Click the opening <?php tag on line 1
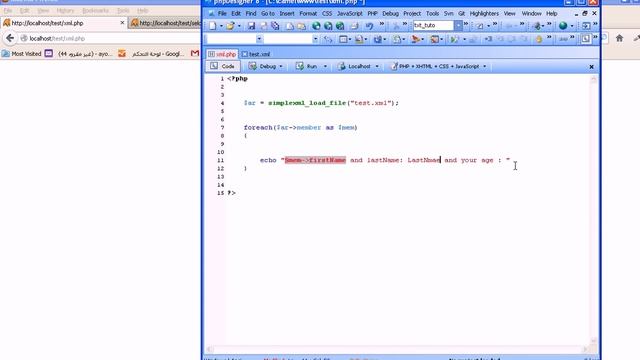 (x=238, y=78)
